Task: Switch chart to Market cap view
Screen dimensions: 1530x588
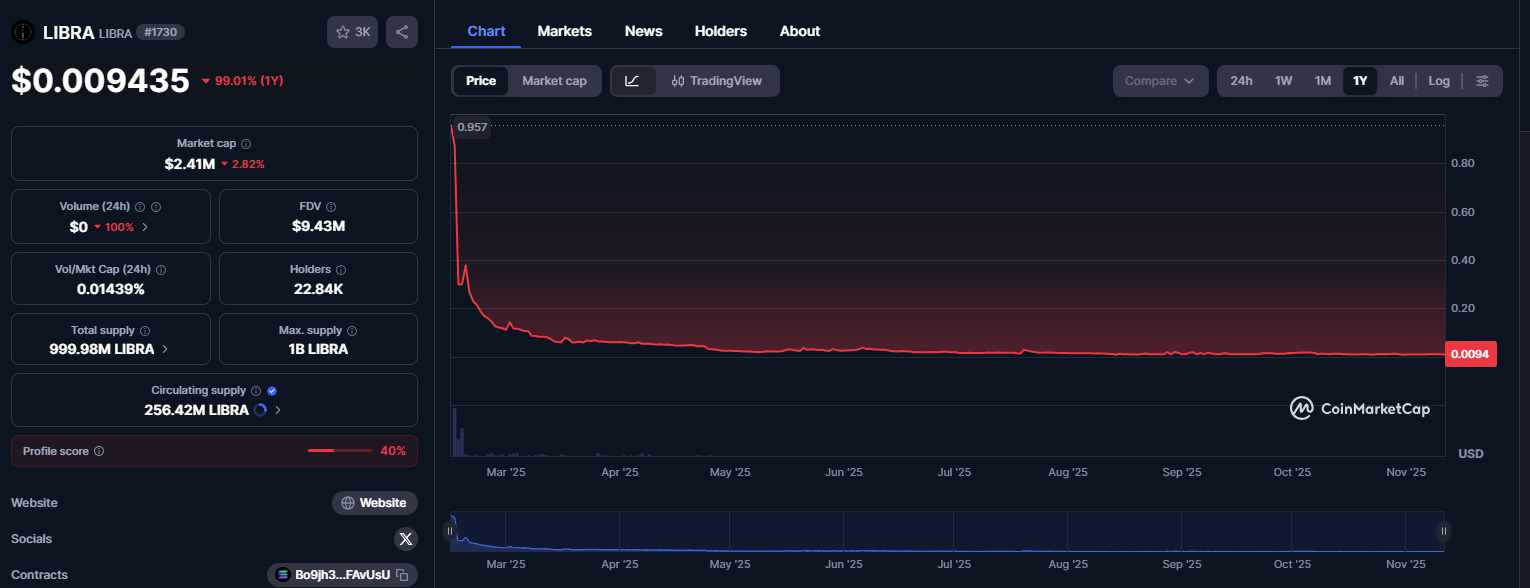Action: tap(555, 81)
